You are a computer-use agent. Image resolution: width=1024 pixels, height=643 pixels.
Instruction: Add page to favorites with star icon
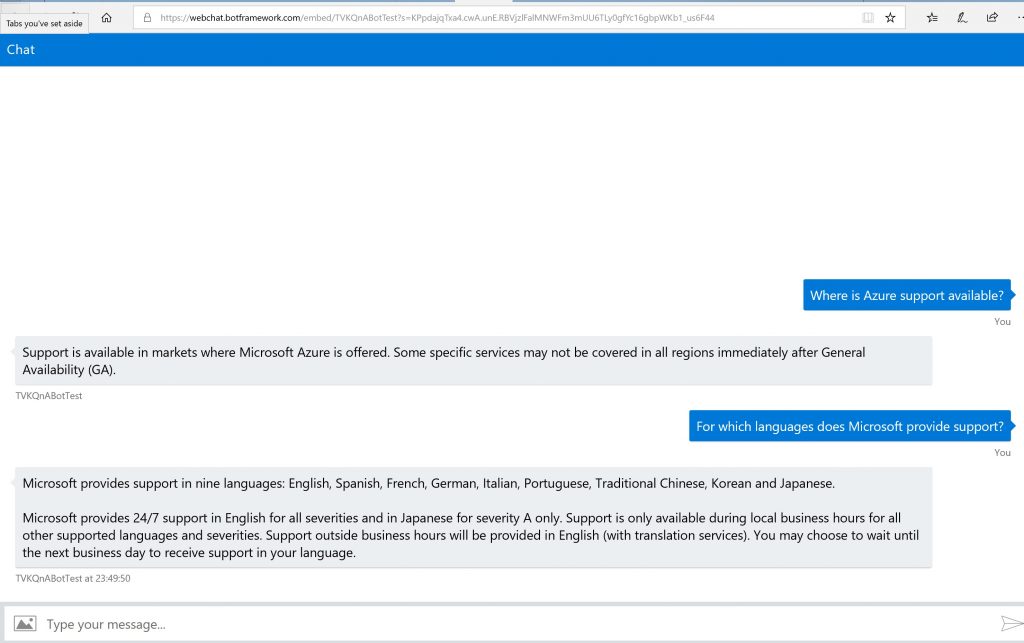point(890,17)
